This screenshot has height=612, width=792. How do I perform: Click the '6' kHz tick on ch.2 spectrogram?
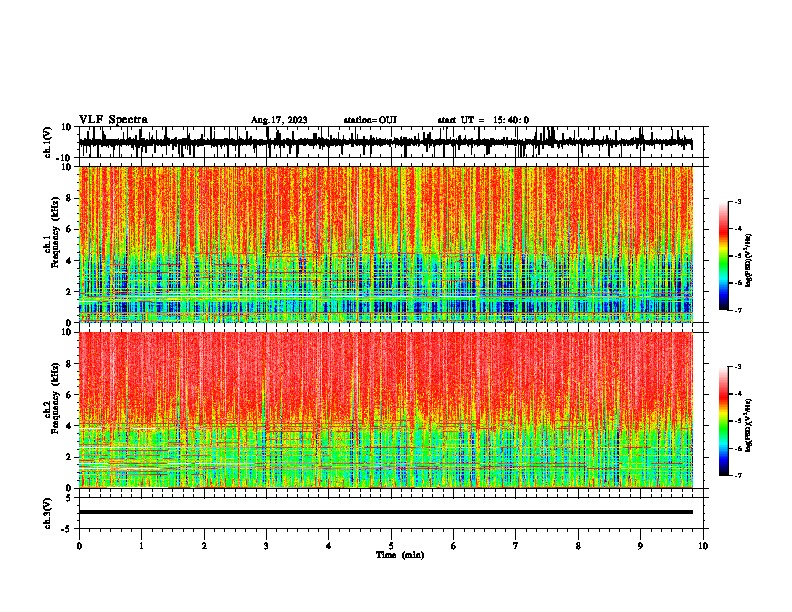70,395
